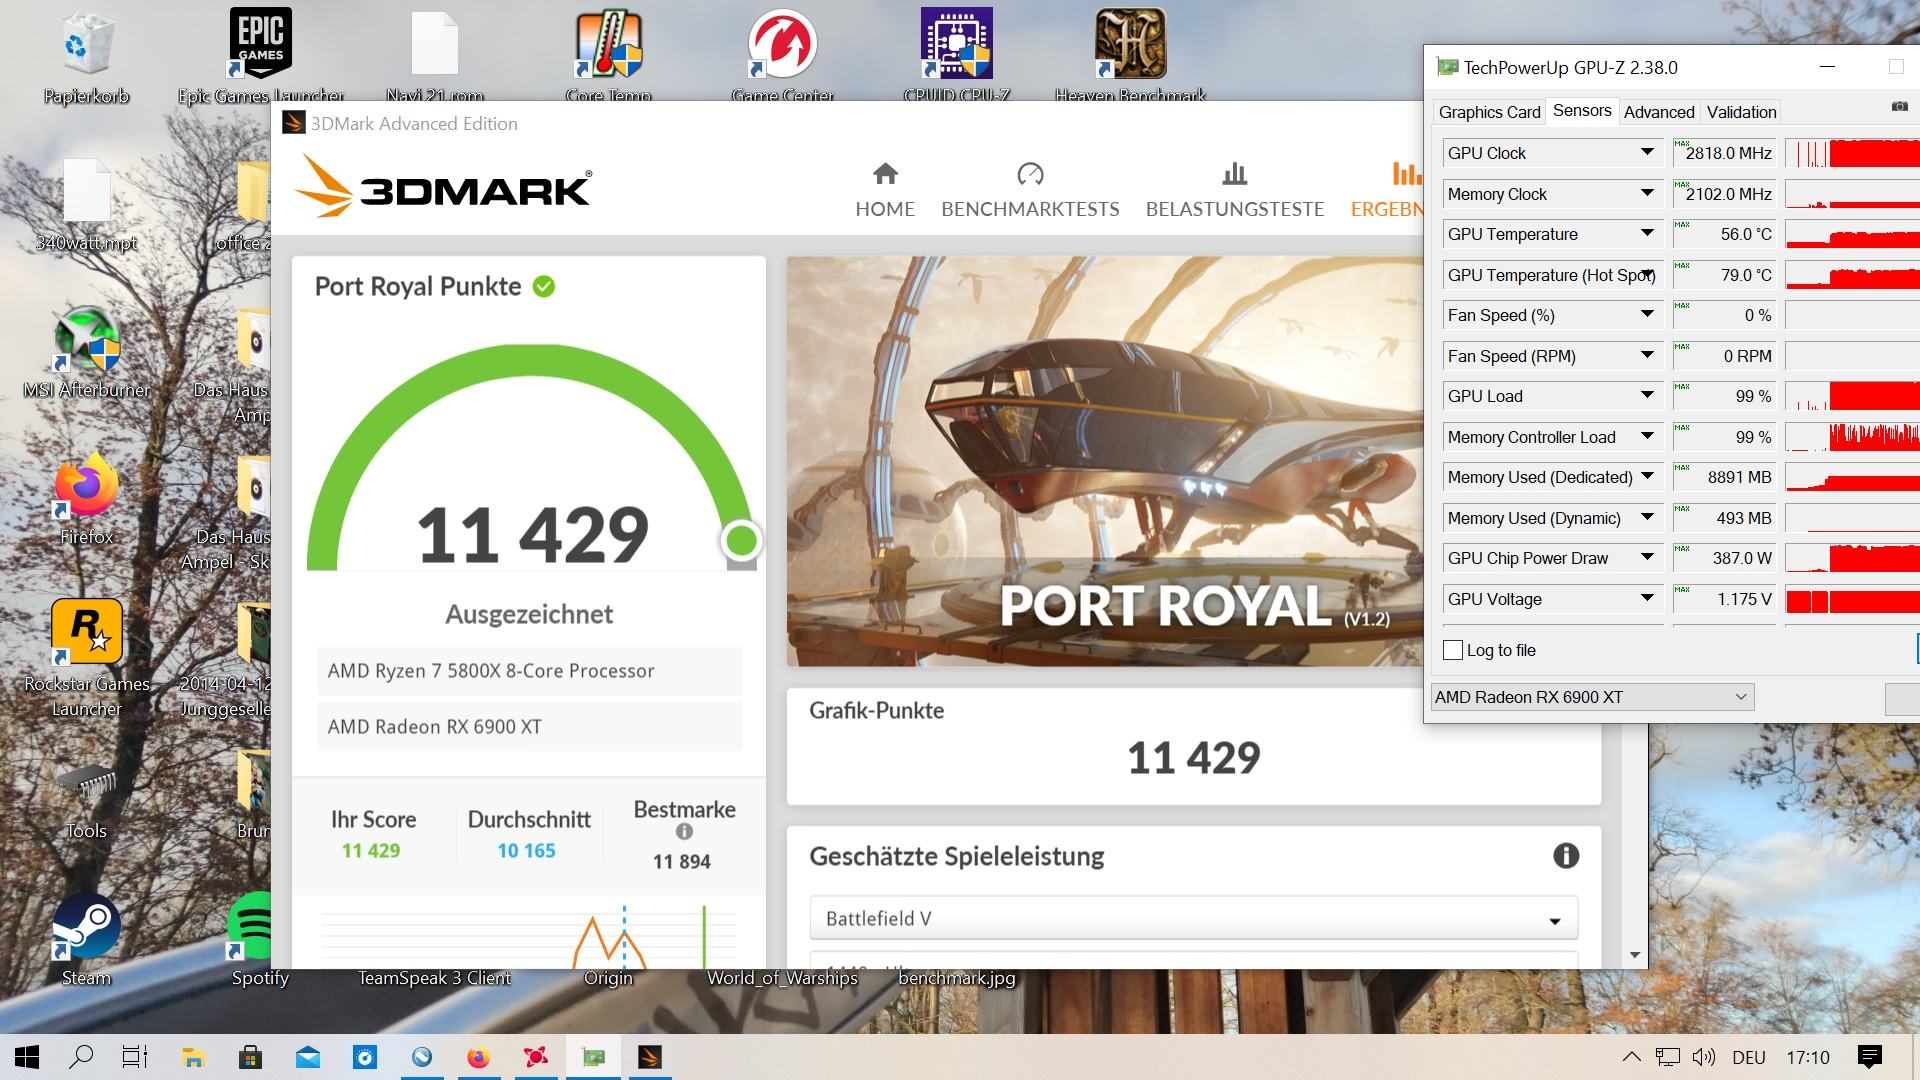Screen dimensions: 1920x1080
Task: Open volume control in system tray
Action: (x=1704, y=1057)
